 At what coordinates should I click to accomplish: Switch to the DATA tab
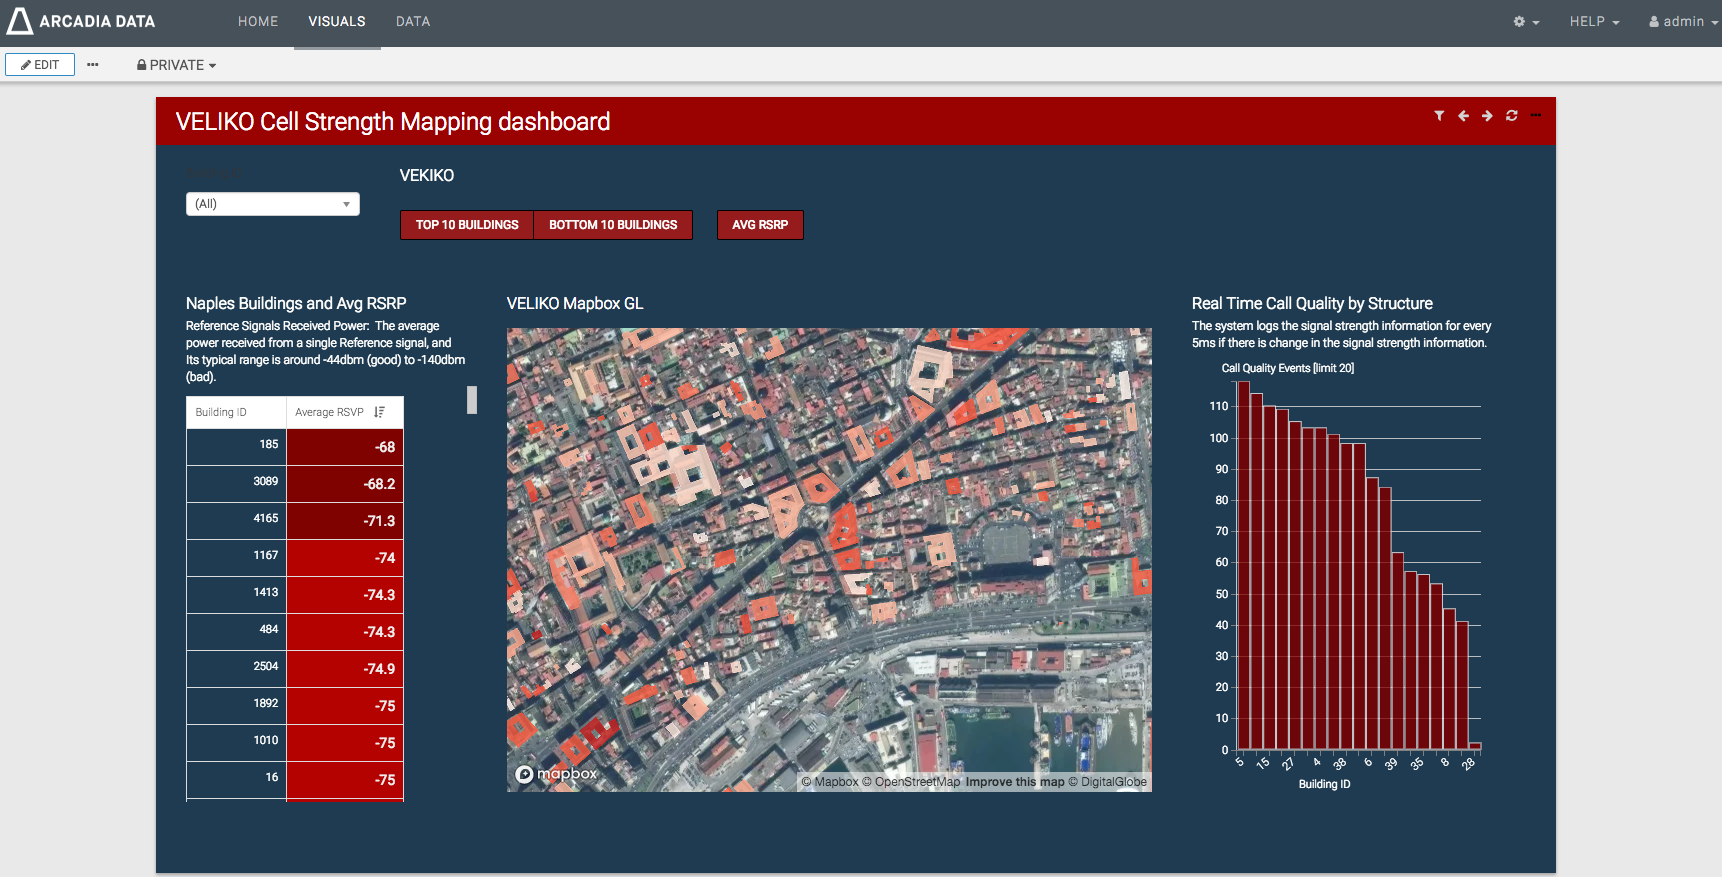(412, 22)
